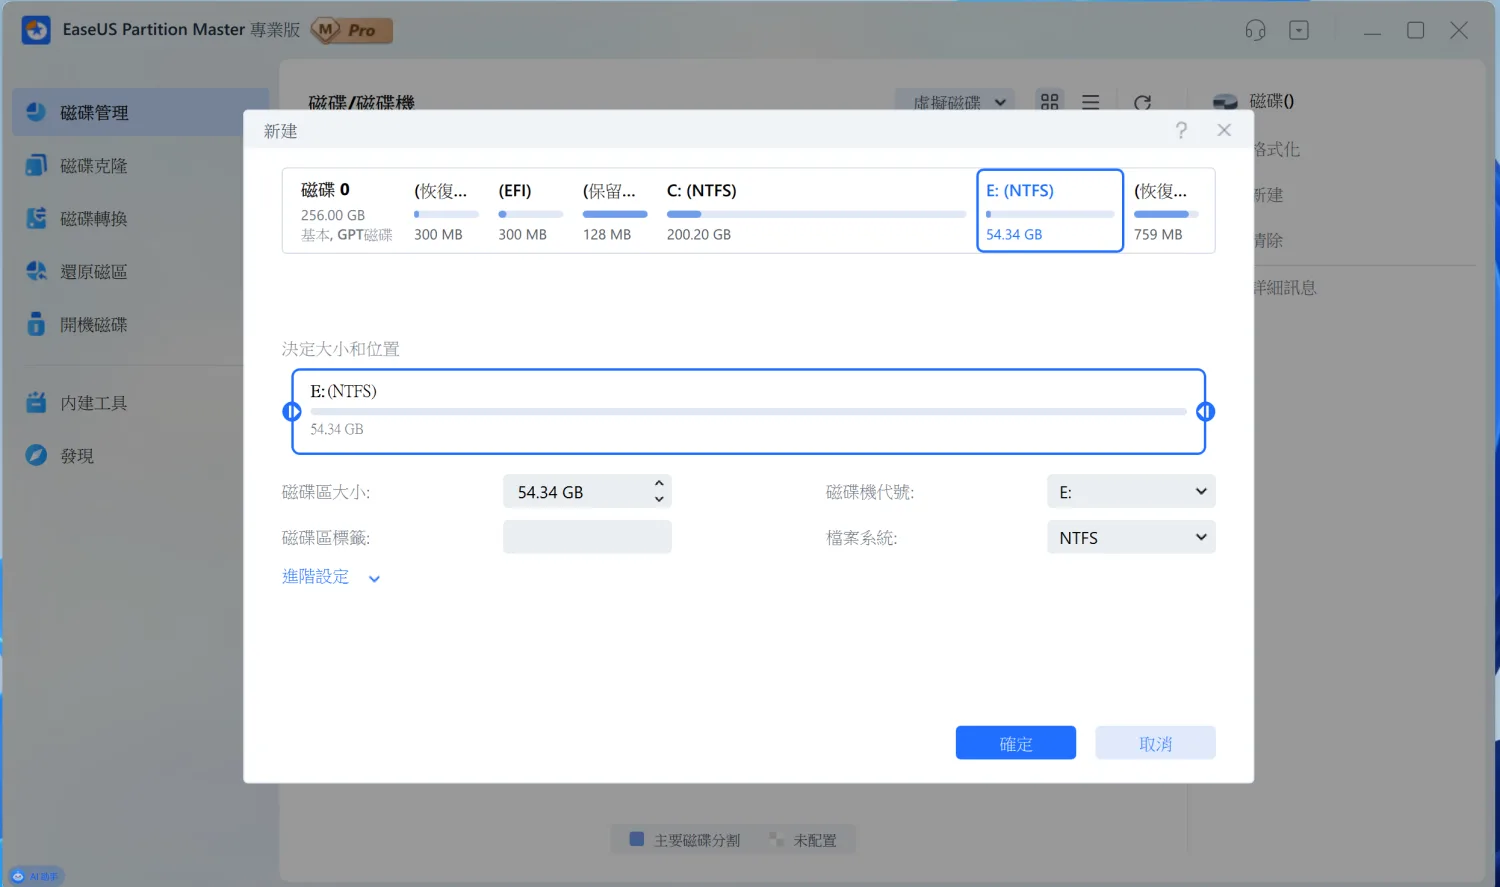Screen dimensions: 1500x887
Task: Click the 取消 cancel button
Action: pos(1155,743)
